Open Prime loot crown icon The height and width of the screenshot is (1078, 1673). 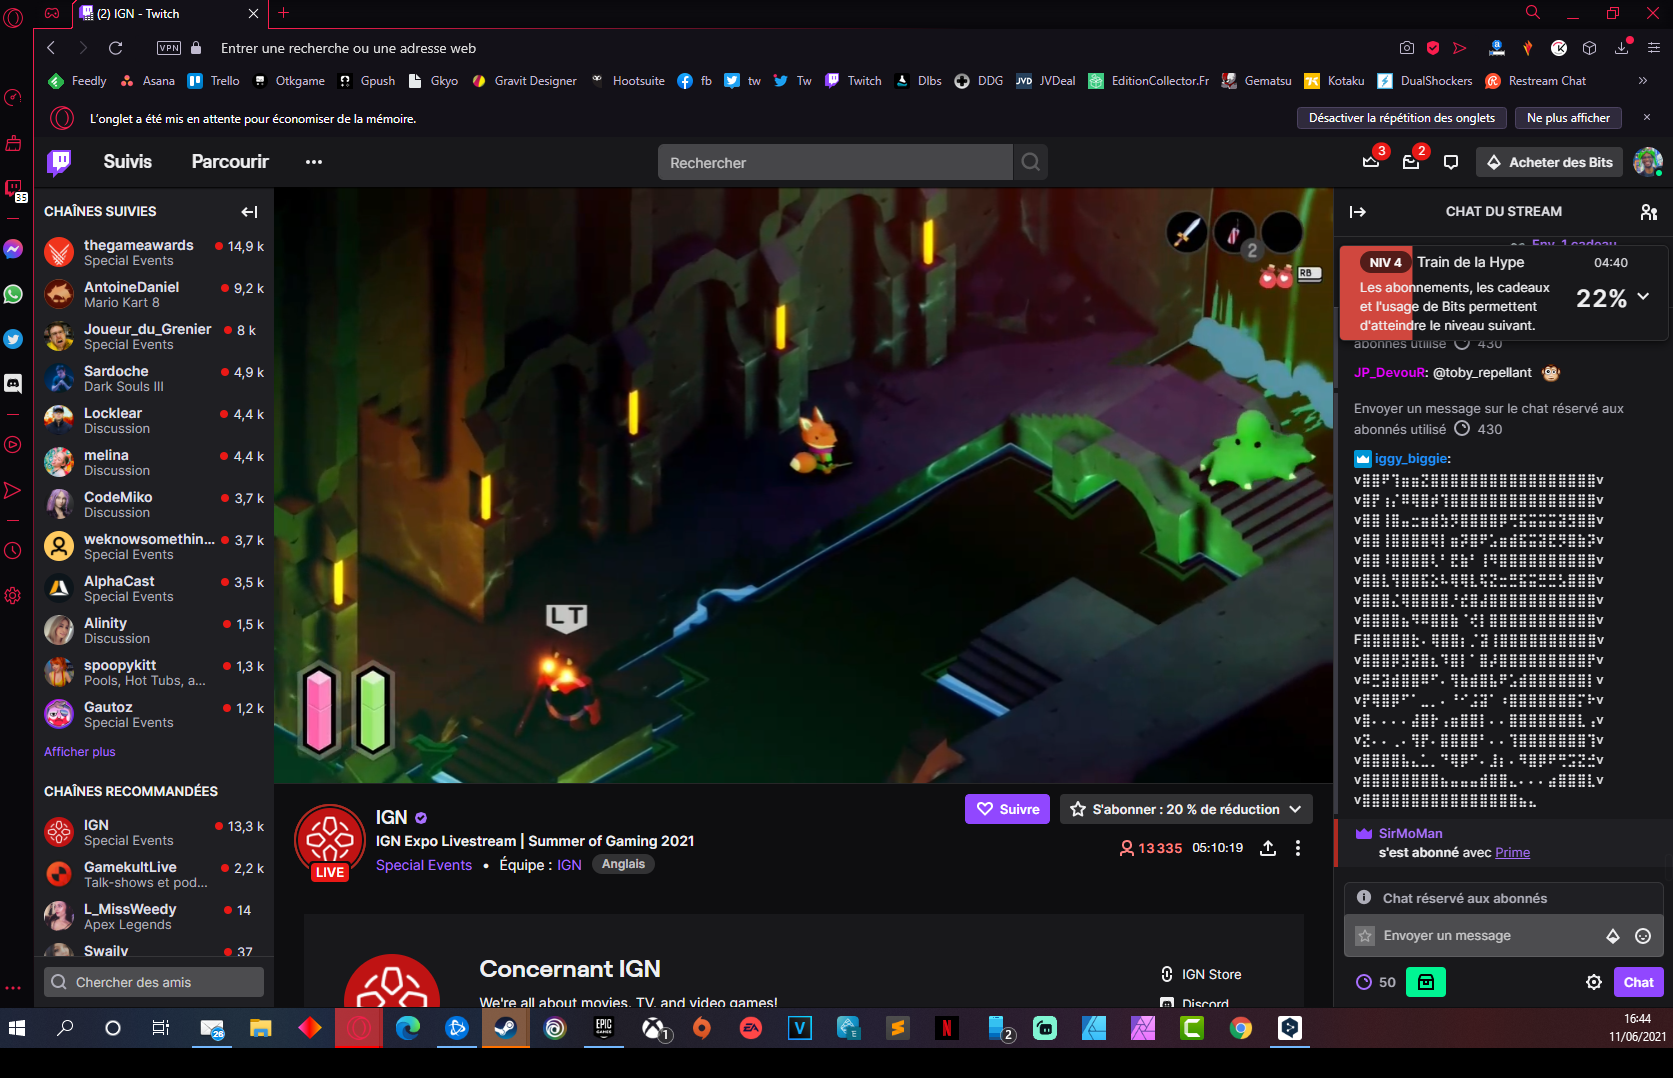tap(1371, 162)
